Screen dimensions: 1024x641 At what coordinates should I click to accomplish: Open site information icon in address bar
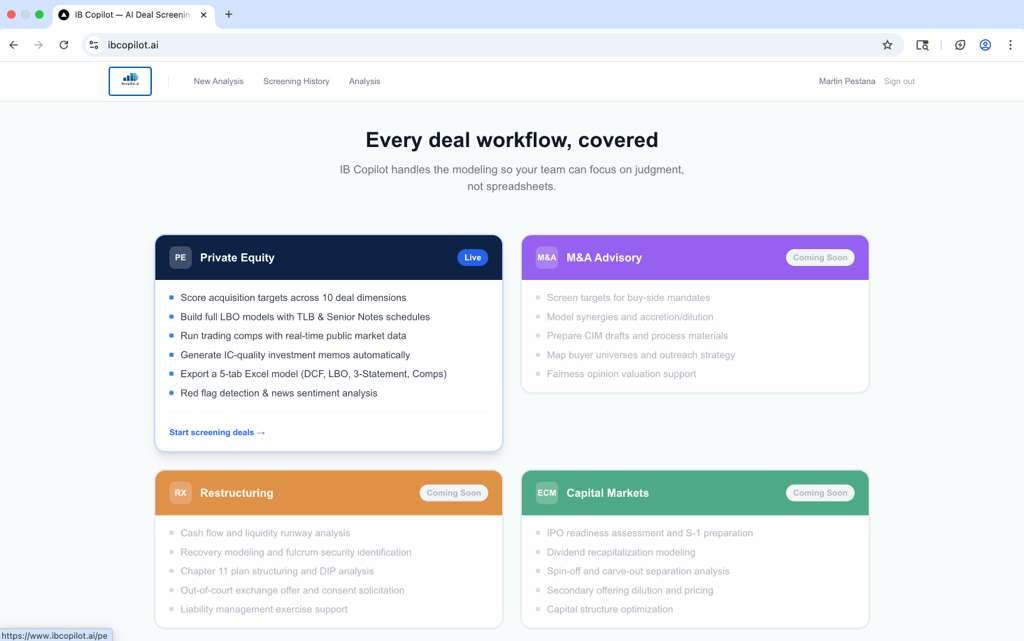click(x=94, y=45)
